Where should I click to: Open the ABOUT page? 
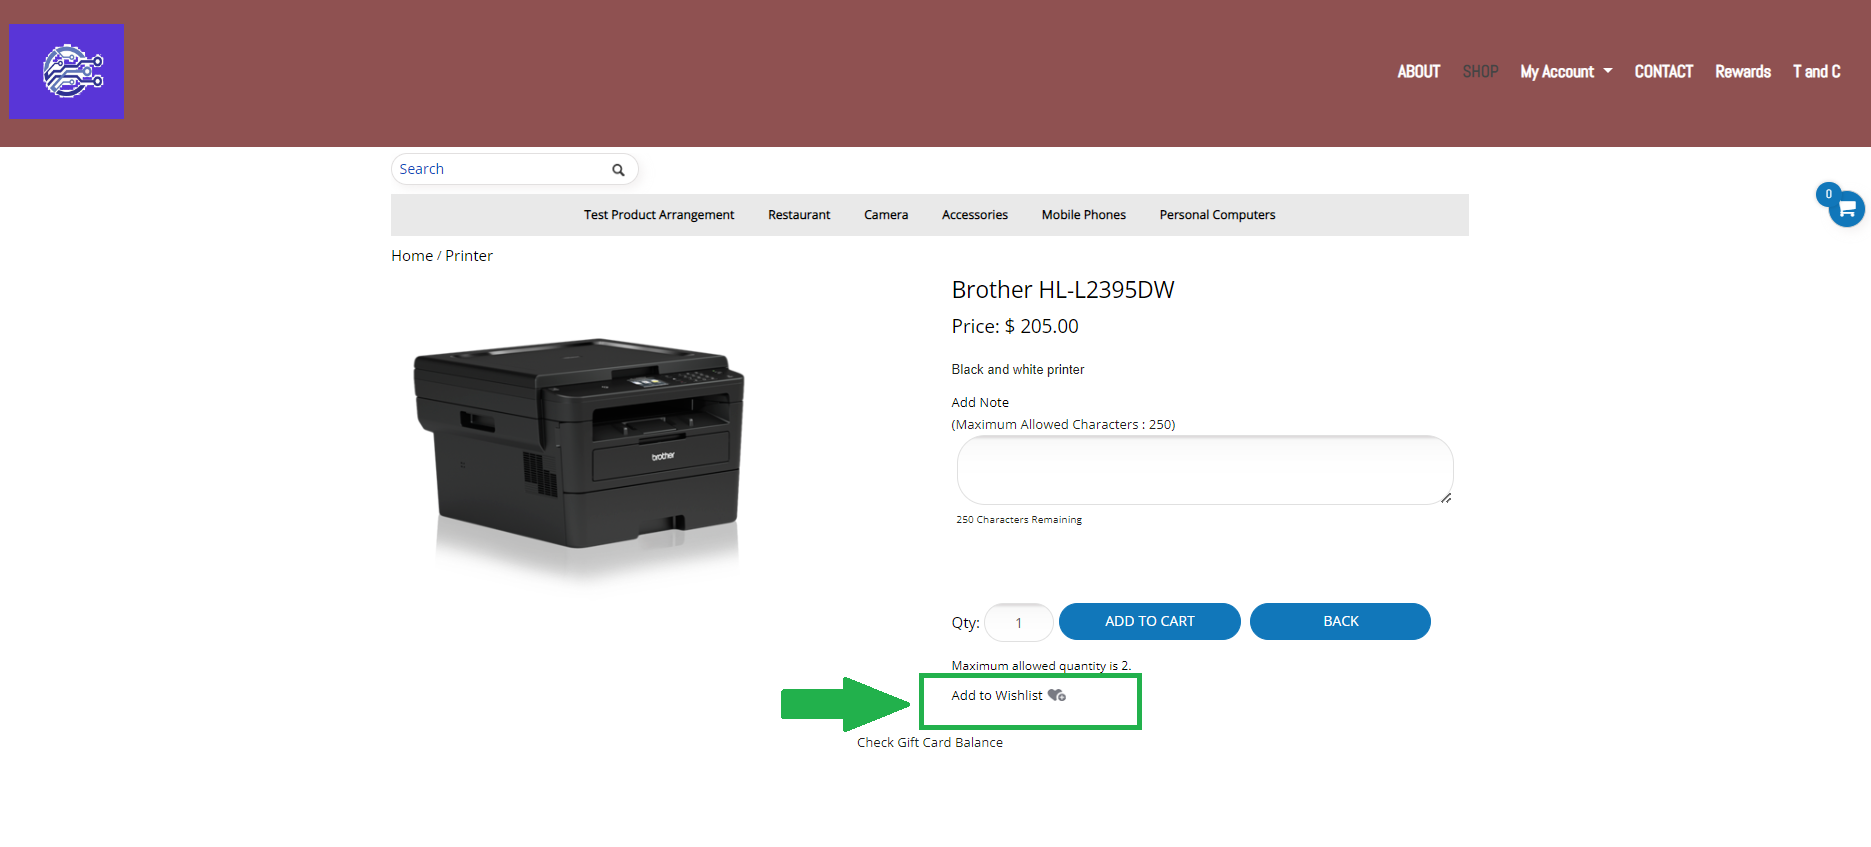(1418, 72)
